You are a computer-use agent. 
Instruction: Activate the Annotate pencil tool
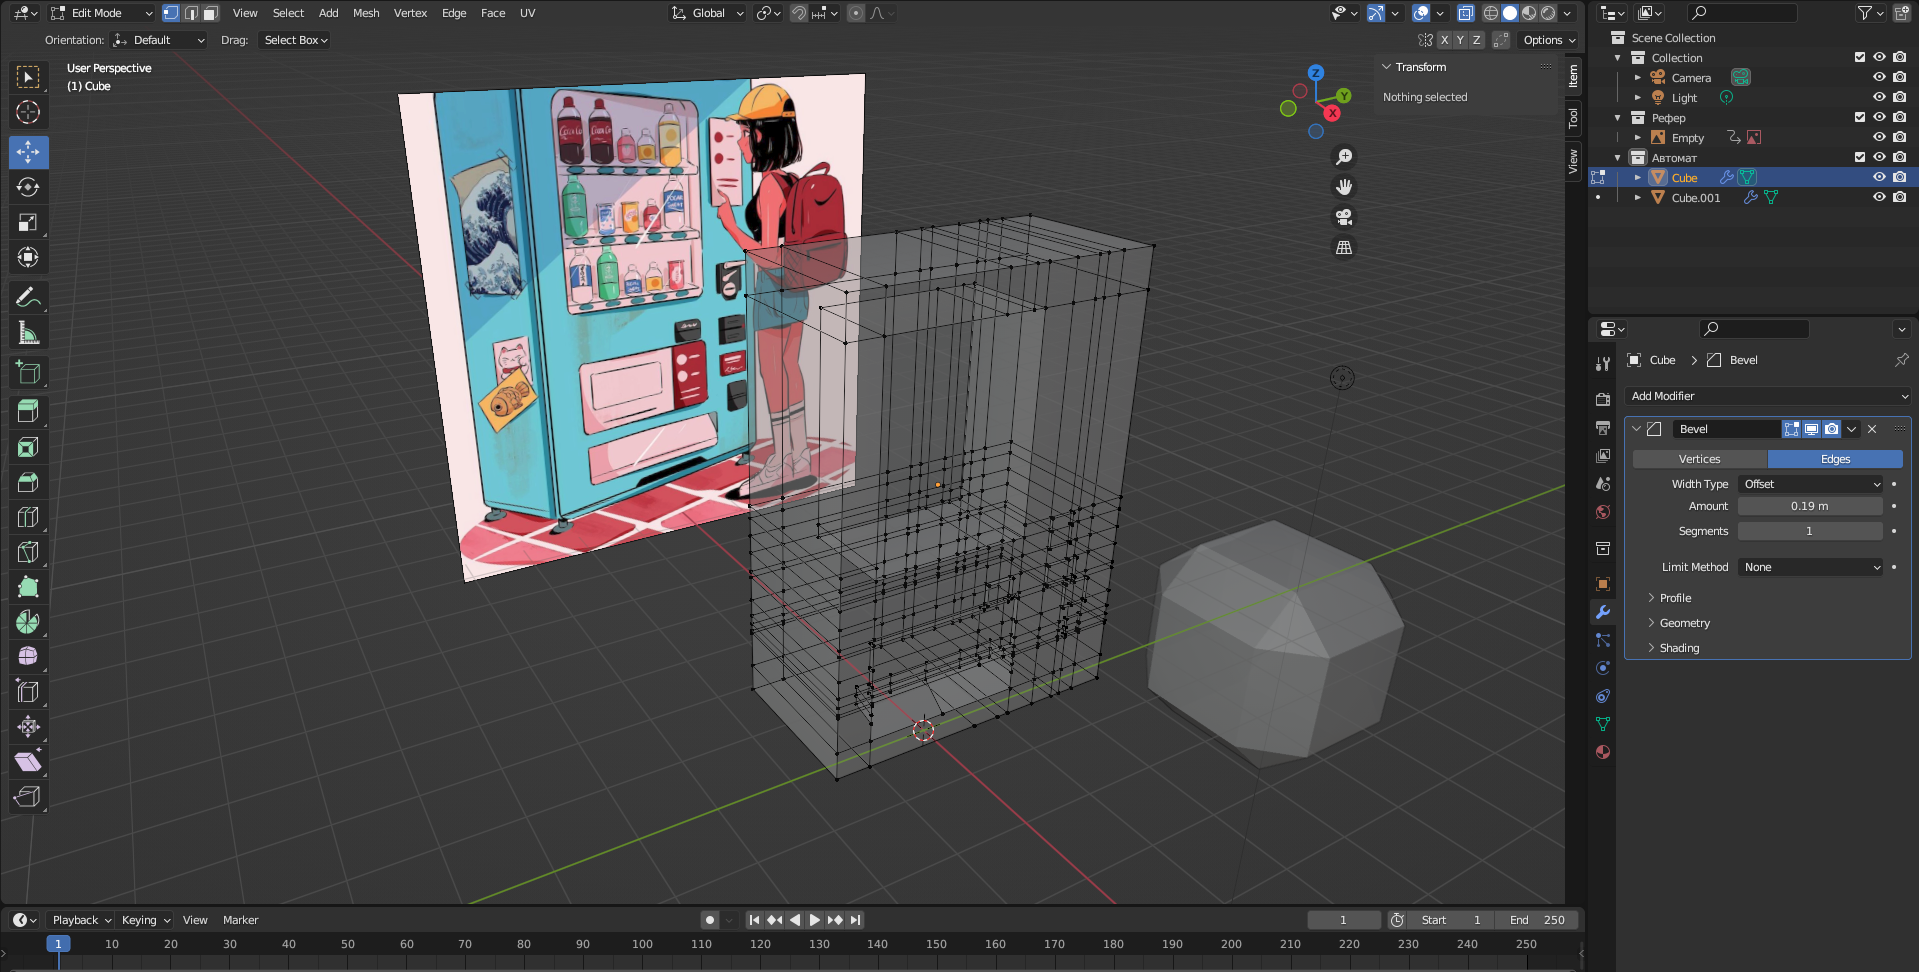click(x=28, y=298)
